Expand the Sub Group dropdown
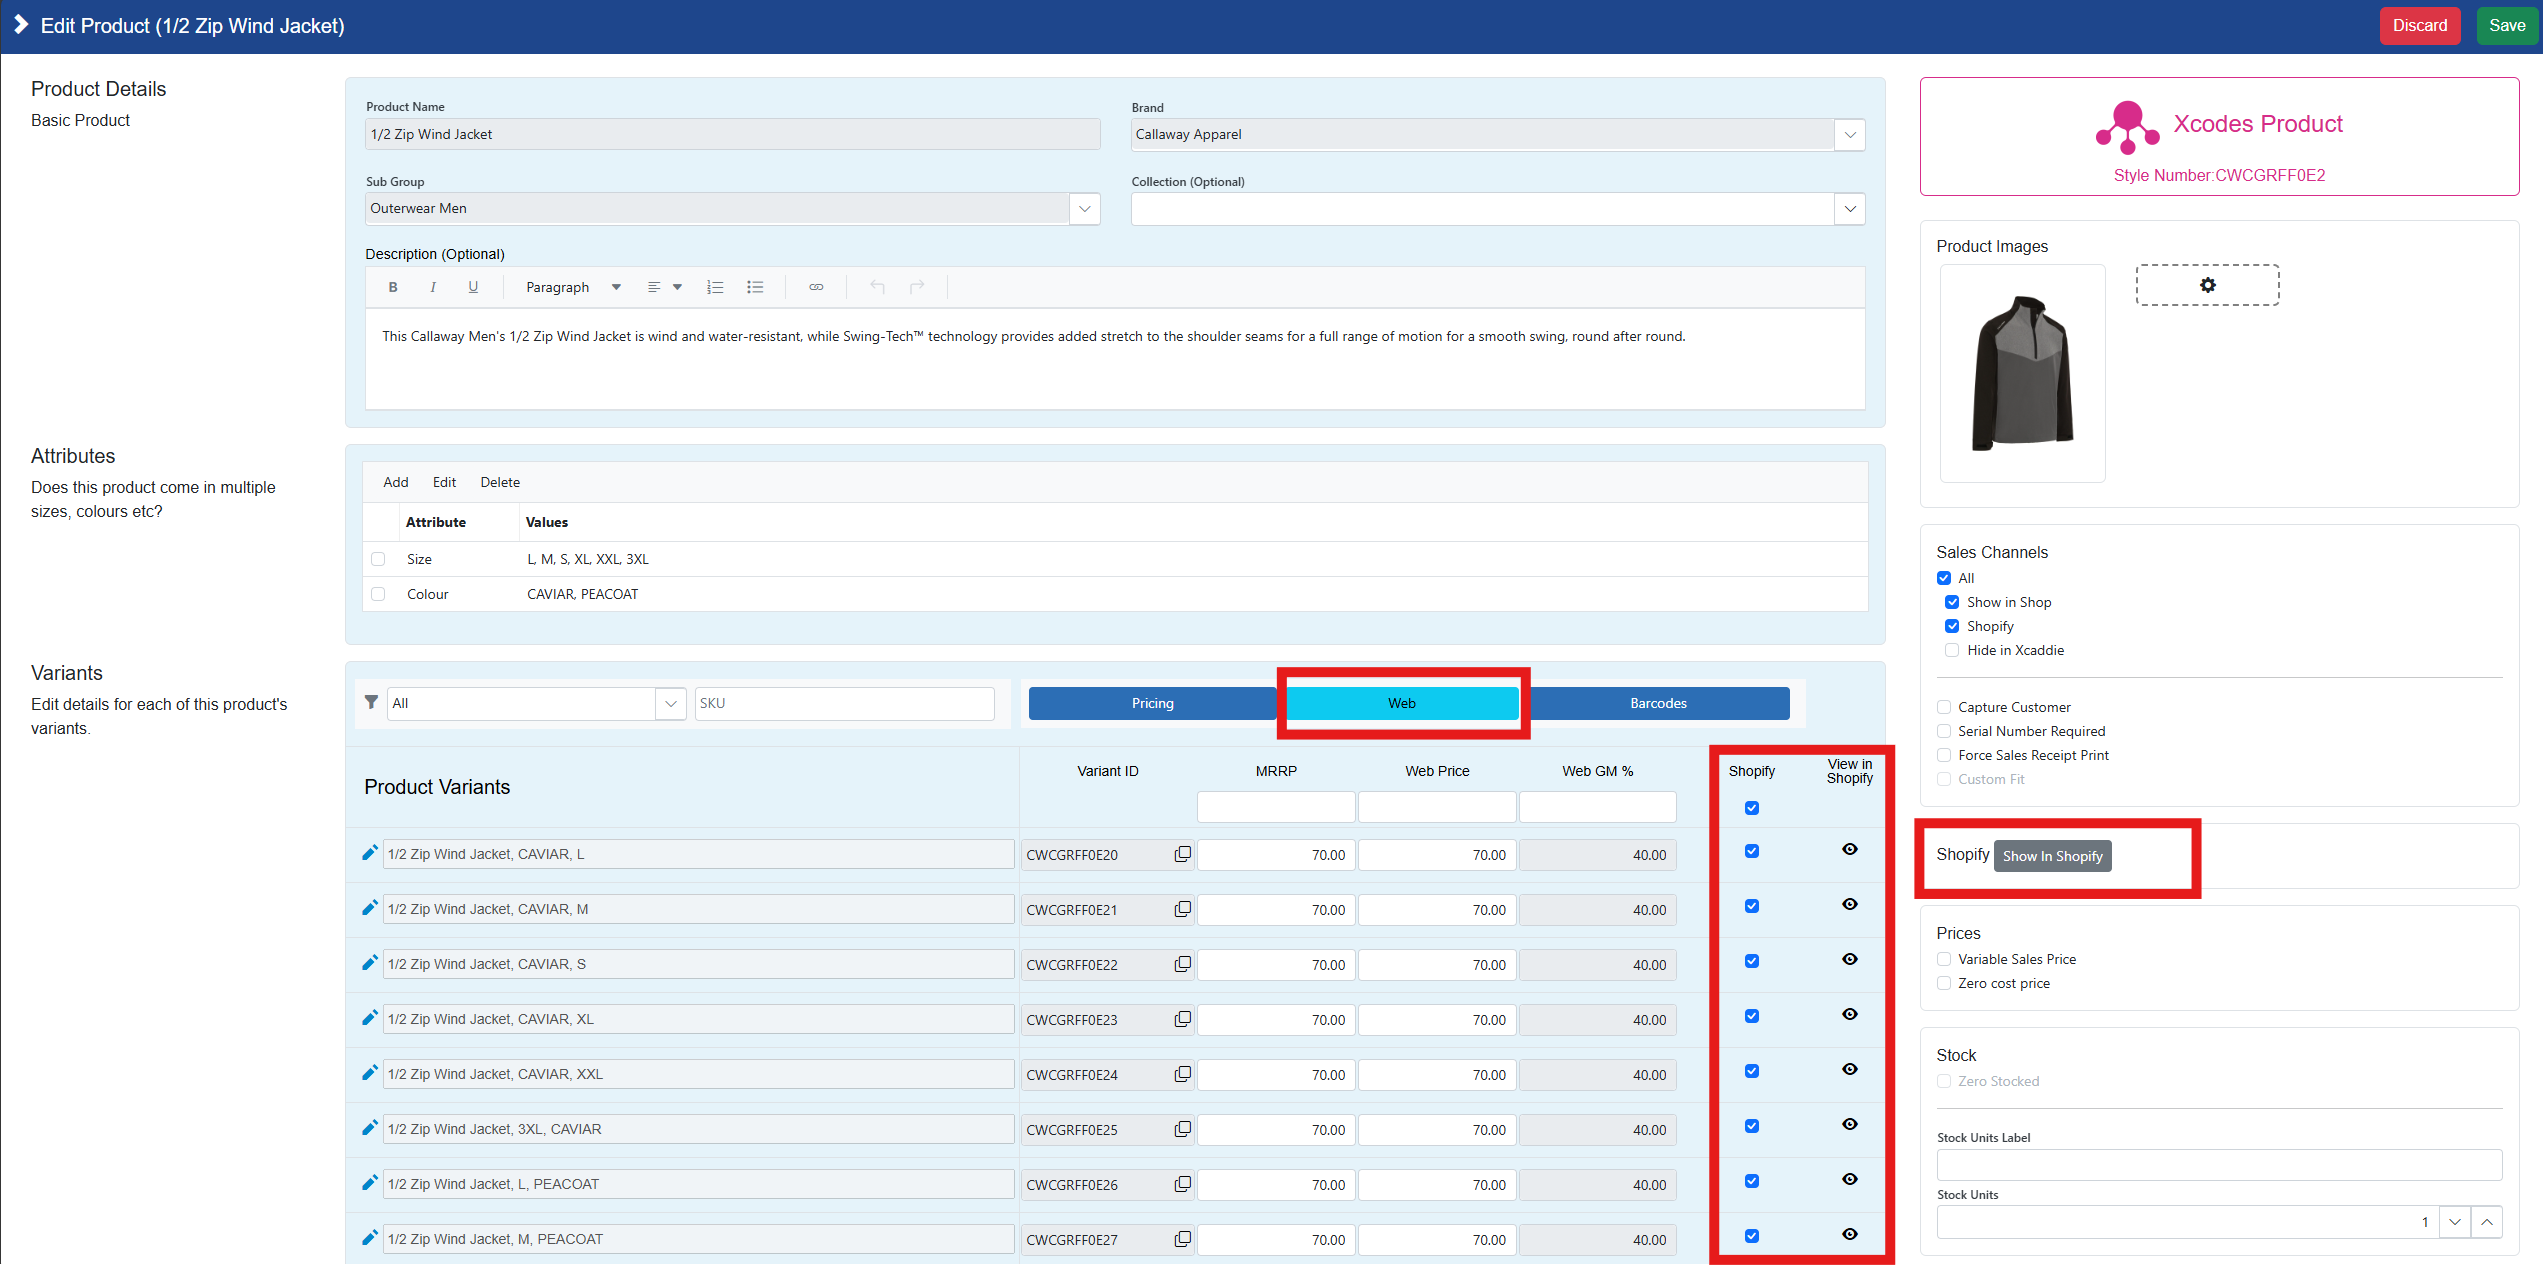 coord(1084,208)
